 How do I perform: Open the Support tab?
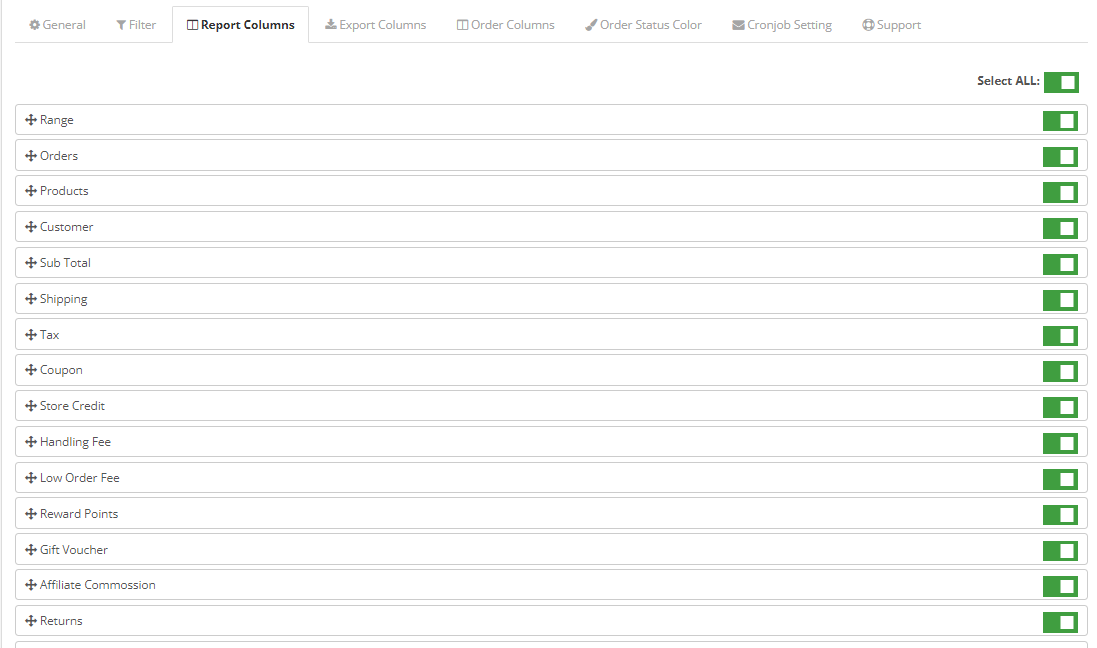click(891, 24)
